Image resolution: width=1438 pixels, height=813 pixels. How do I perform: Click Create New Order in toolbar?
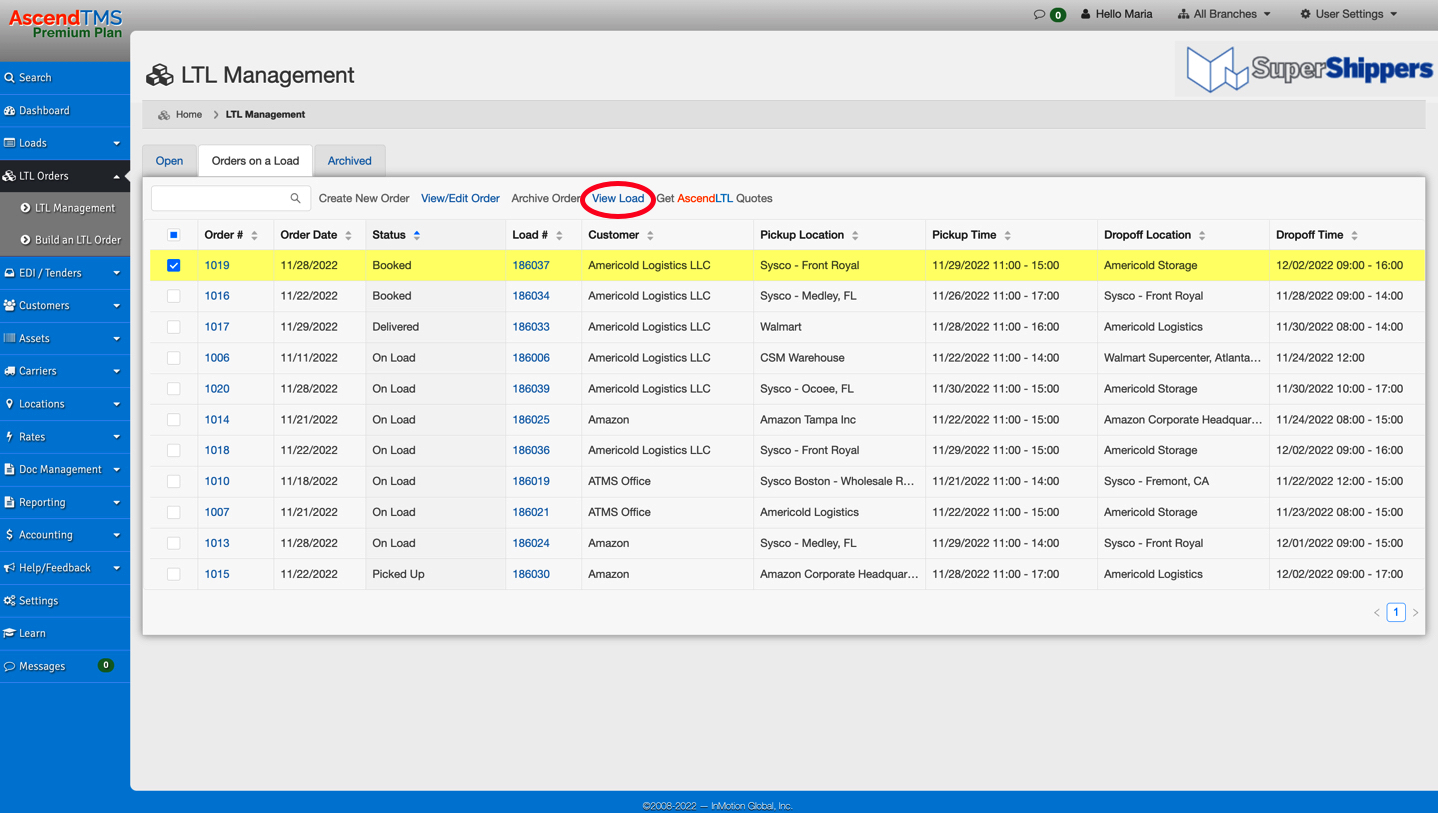click(x=364, y=198)
